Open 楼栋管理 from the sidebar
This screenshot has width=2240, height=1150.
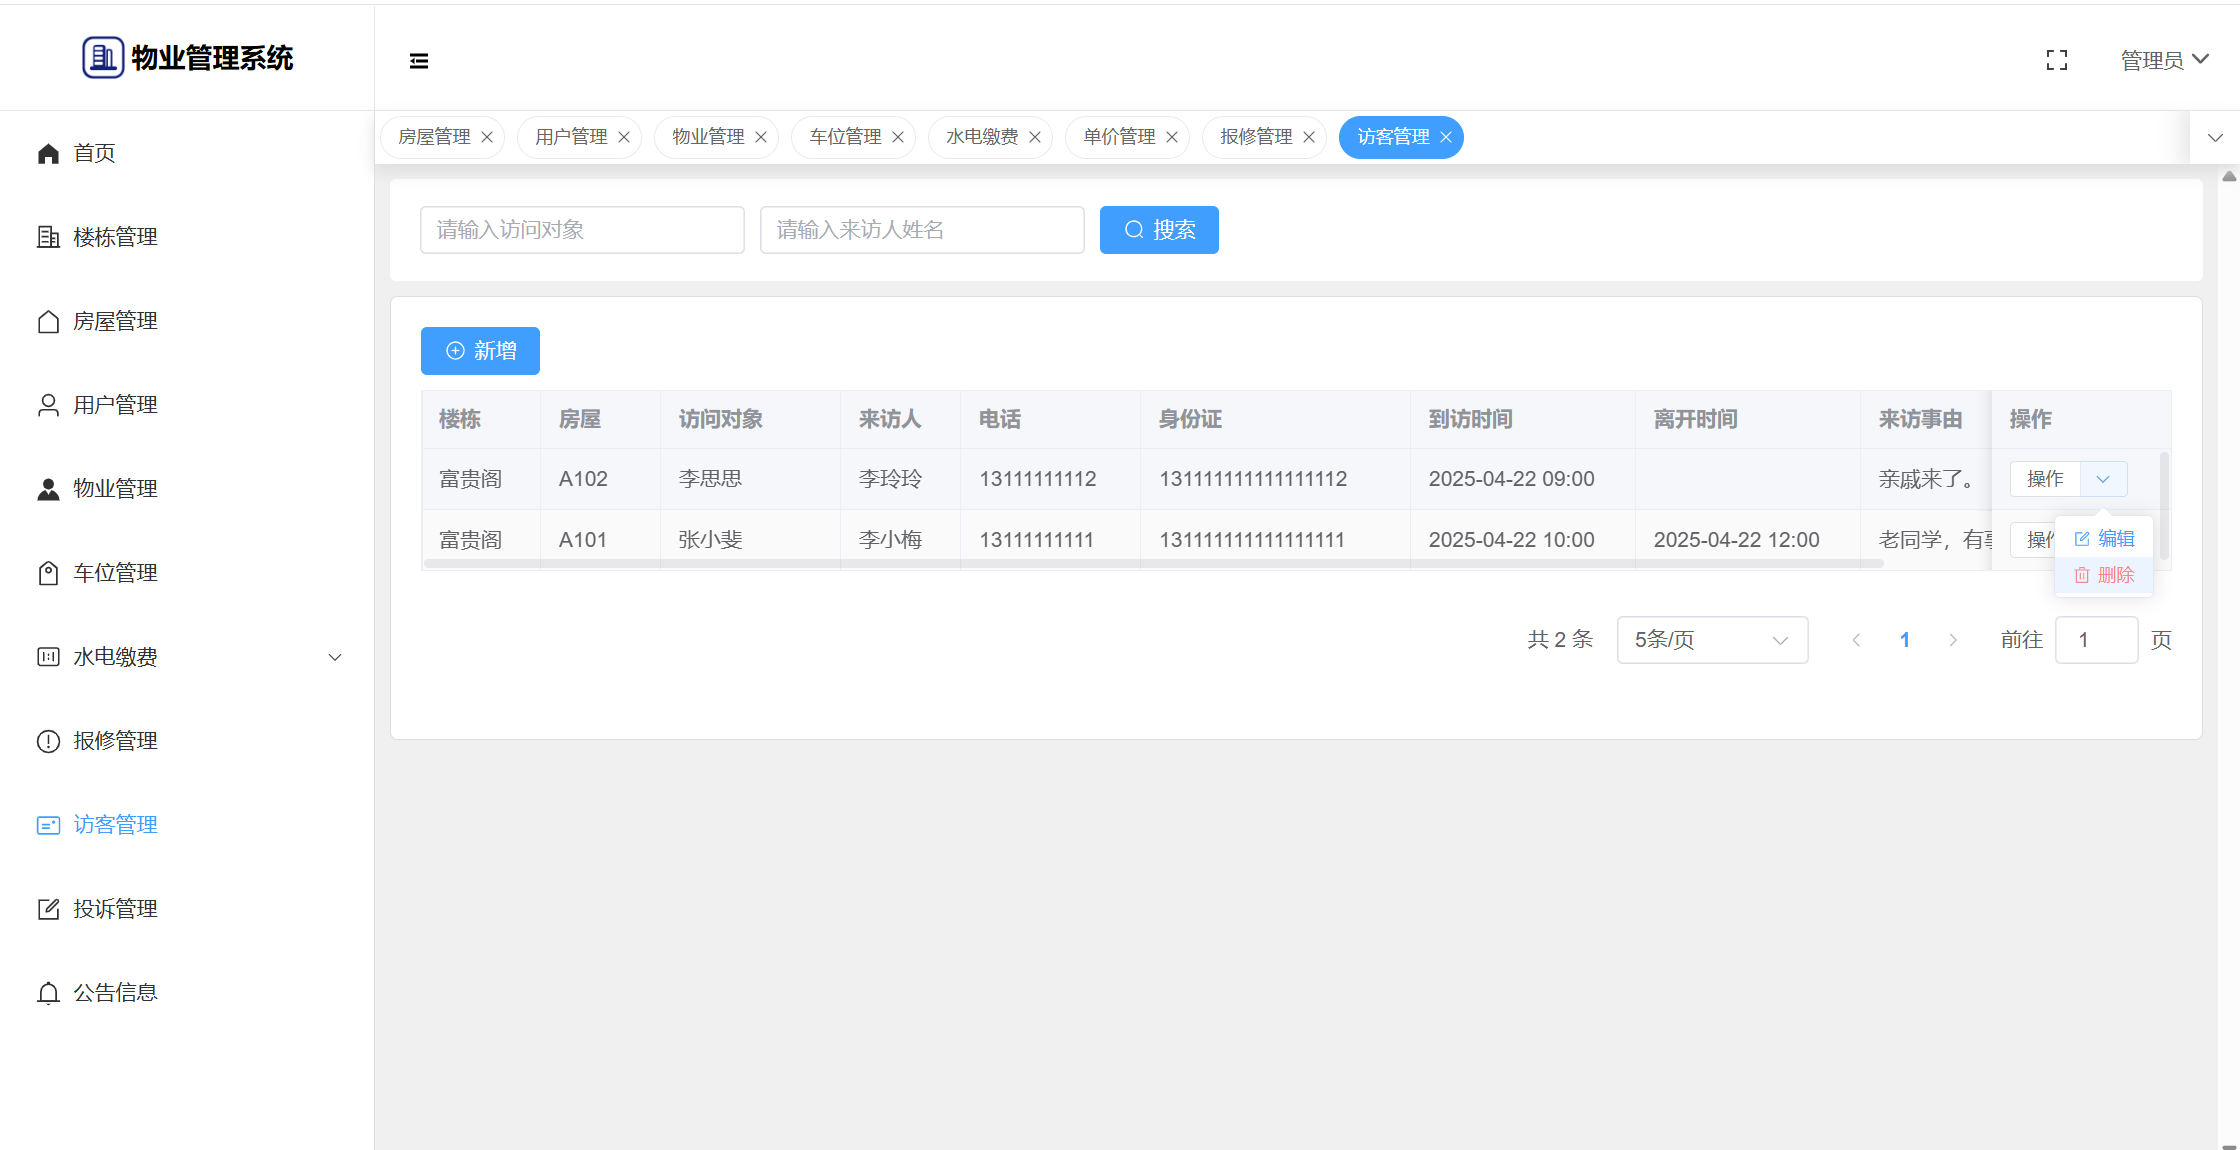point(115,237)
